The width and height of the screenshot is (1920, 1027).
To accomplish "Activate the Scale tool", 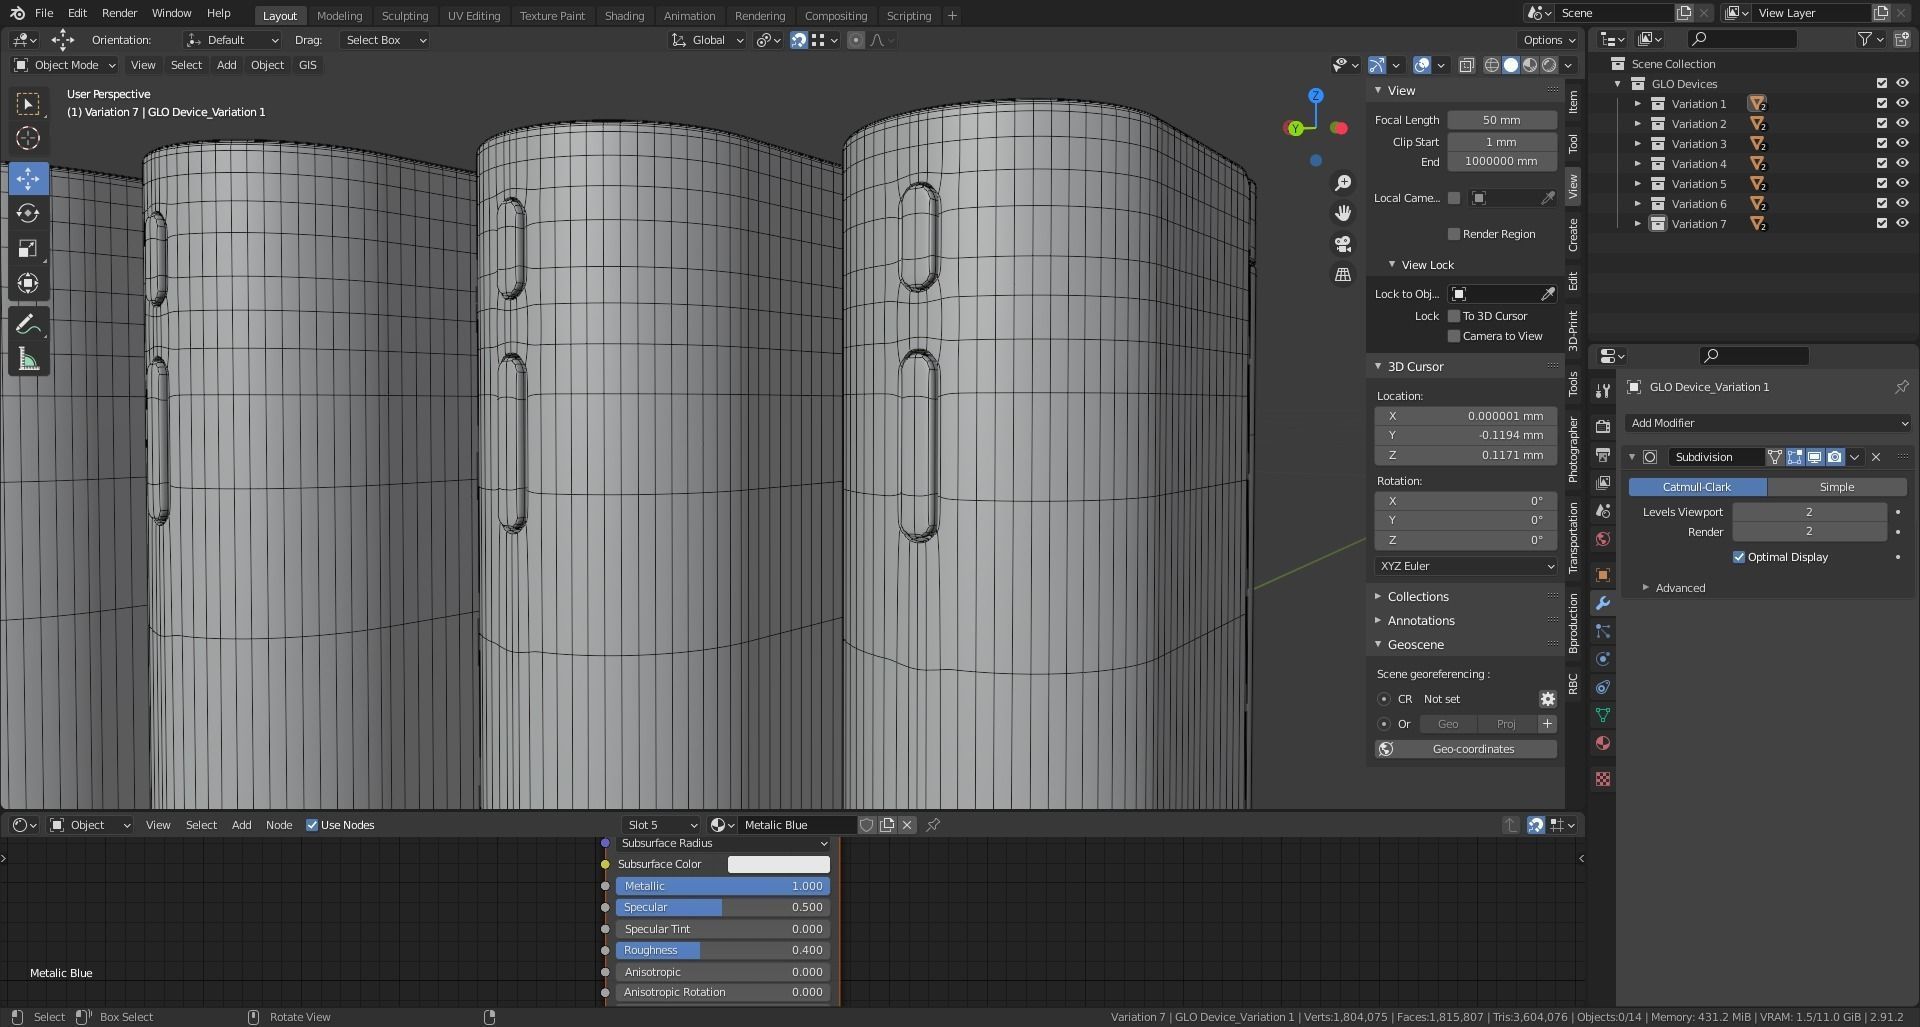I will 28,248.
